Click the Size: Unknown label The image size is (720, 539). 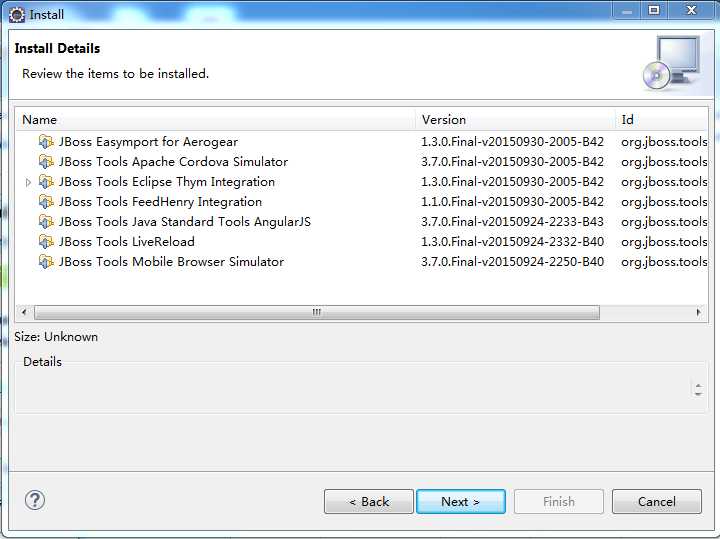(56, 337)
